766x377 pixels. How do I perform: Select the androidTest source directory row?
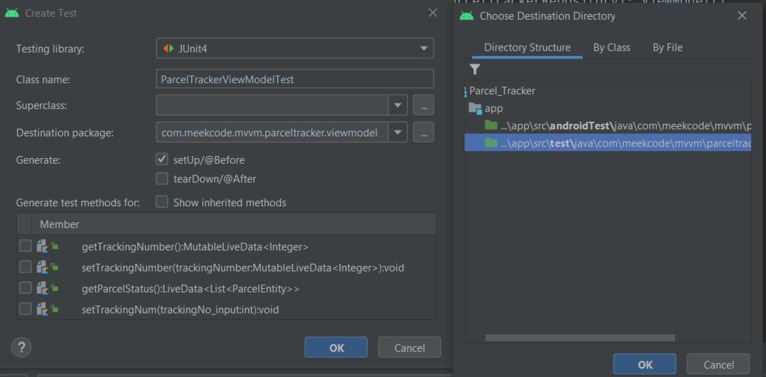pos(608,126)
